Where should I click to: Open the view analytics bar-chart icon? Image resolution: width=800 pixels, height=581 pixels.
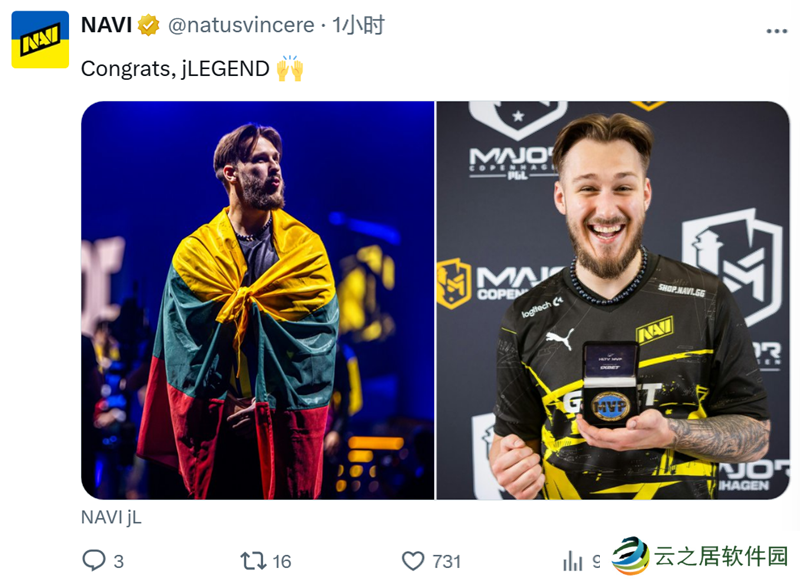tap(572, 561)
